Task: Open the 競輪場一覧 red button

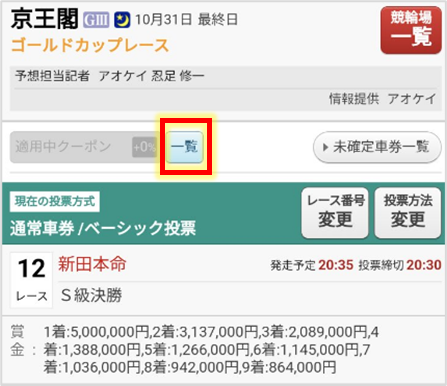Action: pyautogui.click(x=411, y=30)
